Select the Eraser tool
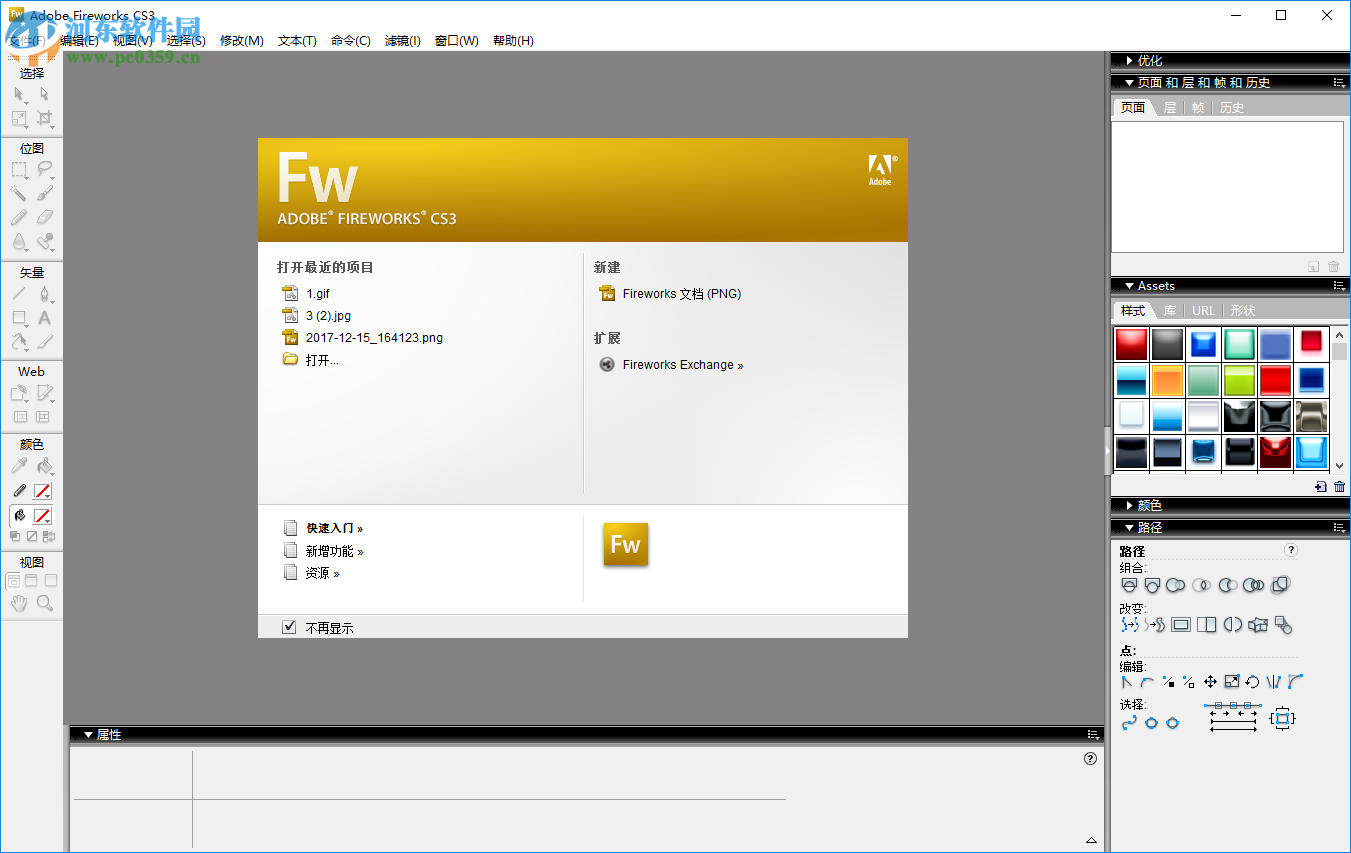1351x853 pixels. (x=44, y=217)
